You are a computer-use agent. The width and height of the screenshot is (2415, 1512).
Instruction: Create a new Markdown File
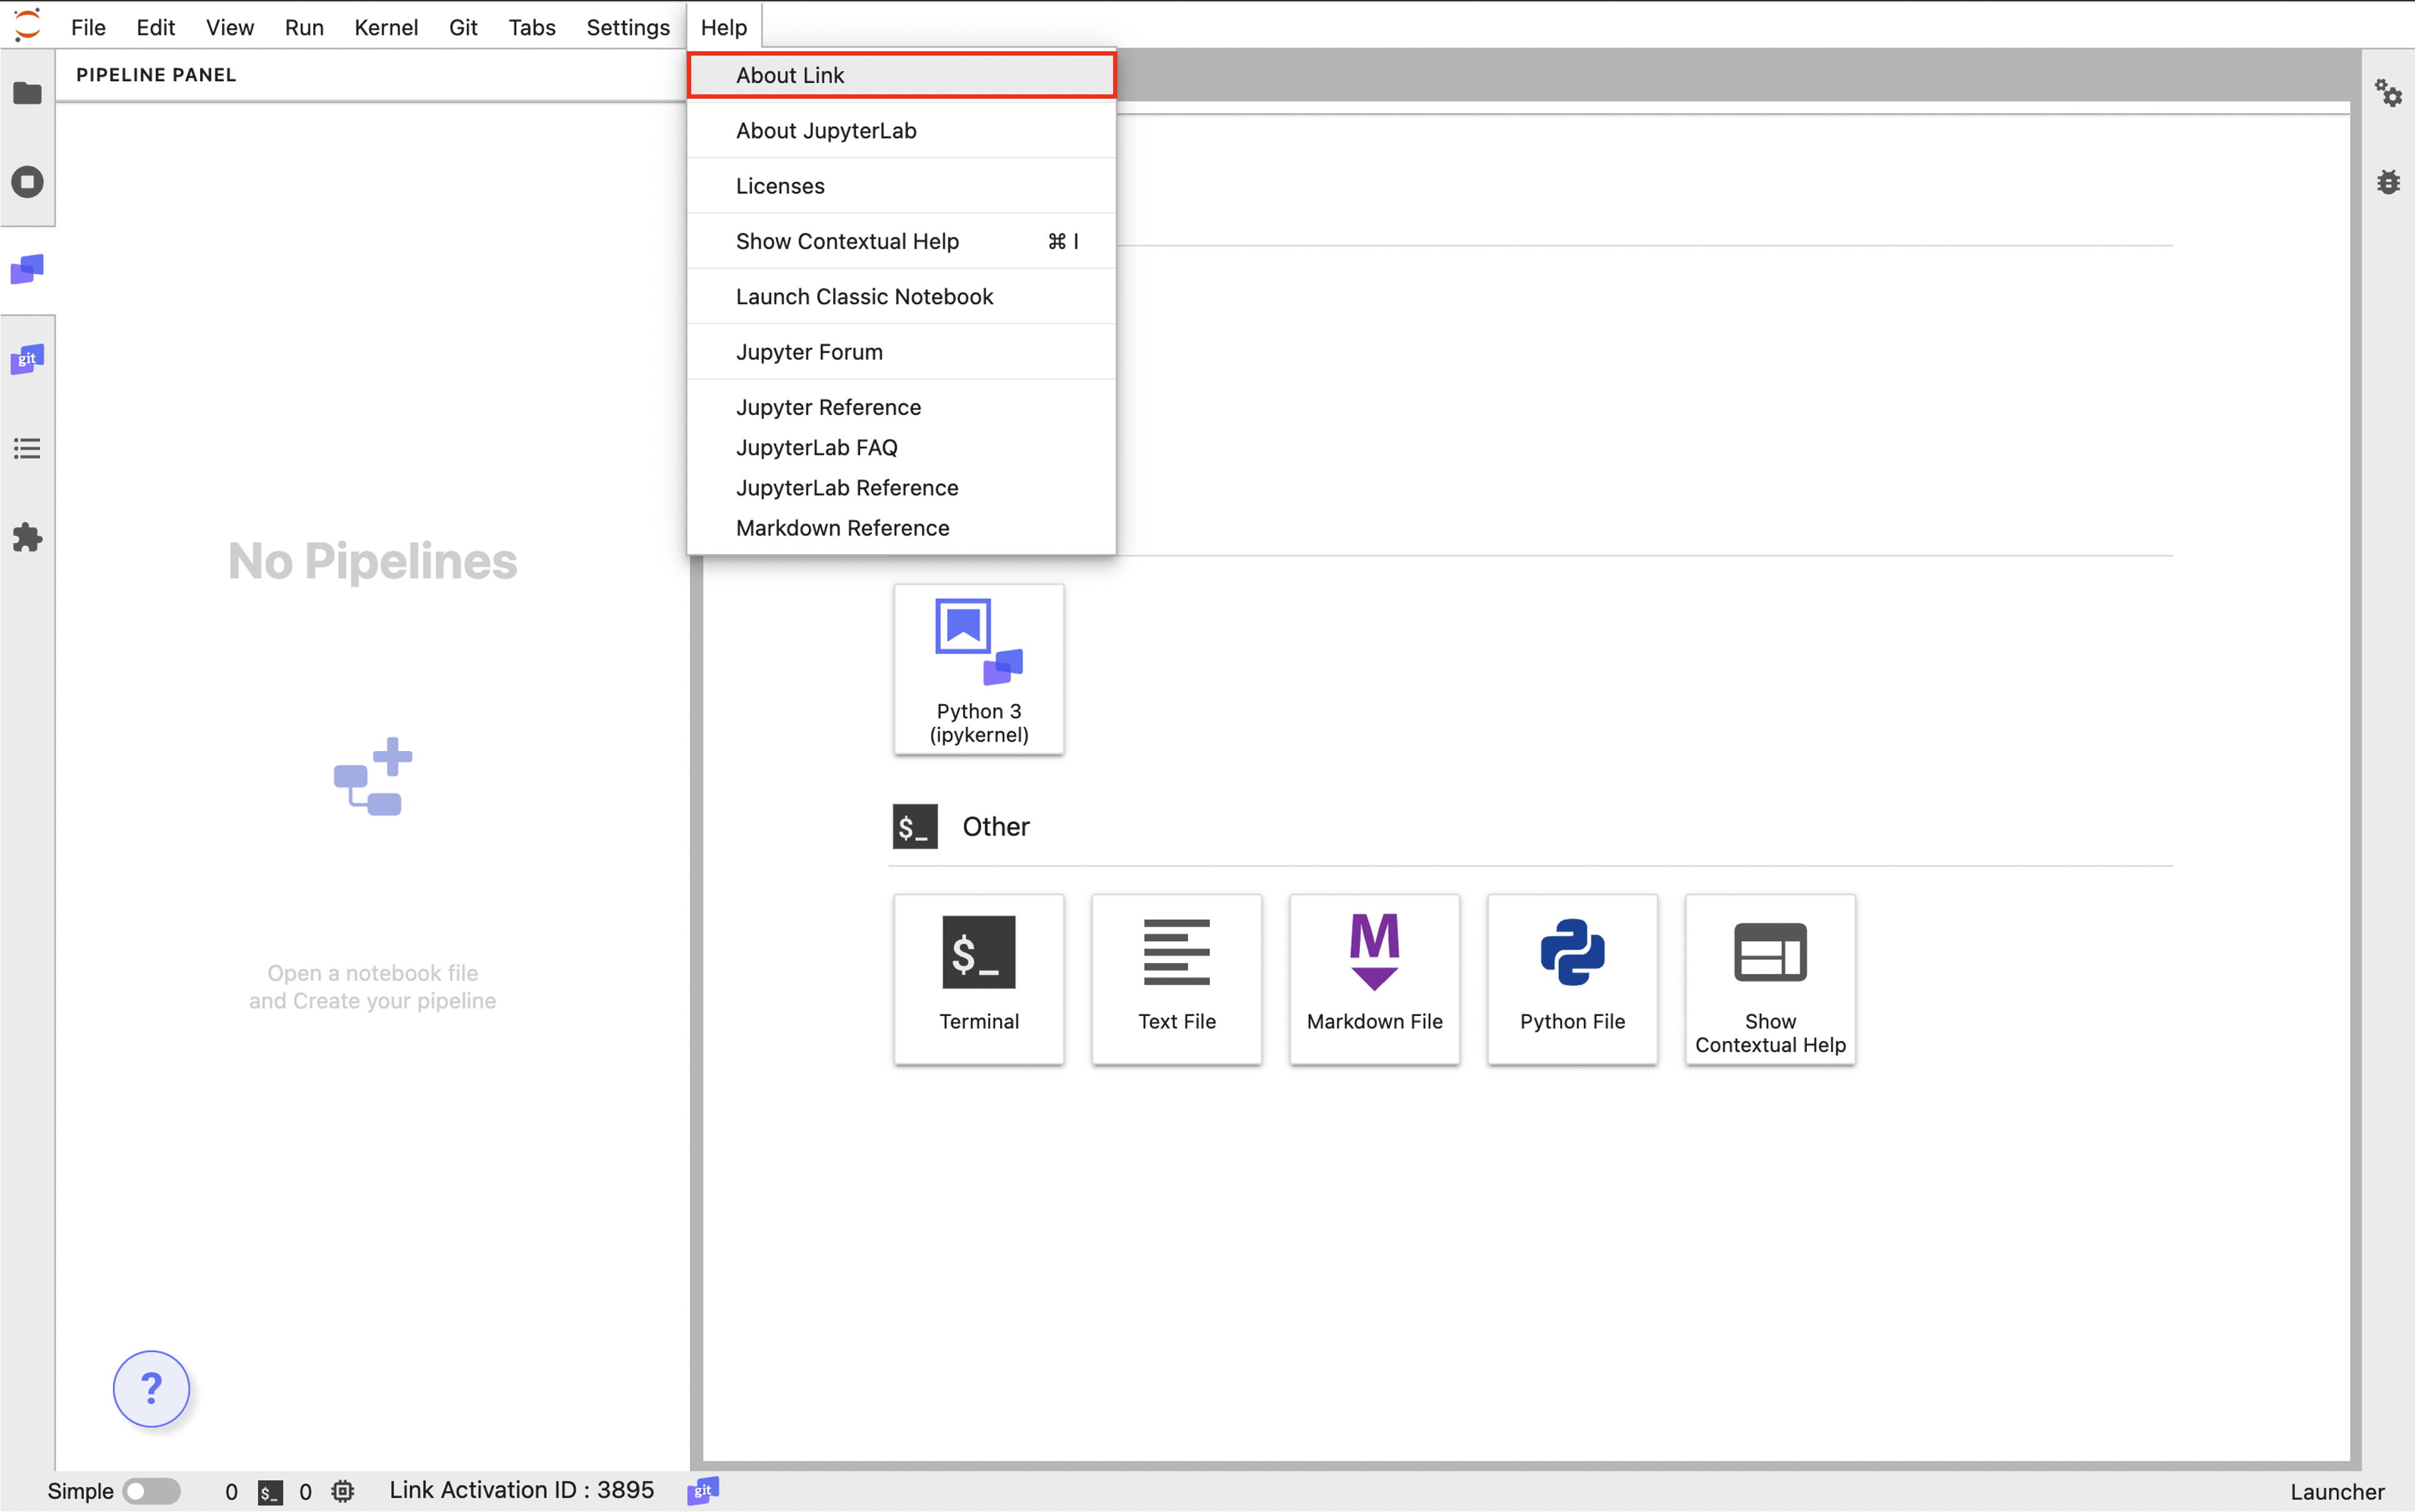tap(1373, 978)
